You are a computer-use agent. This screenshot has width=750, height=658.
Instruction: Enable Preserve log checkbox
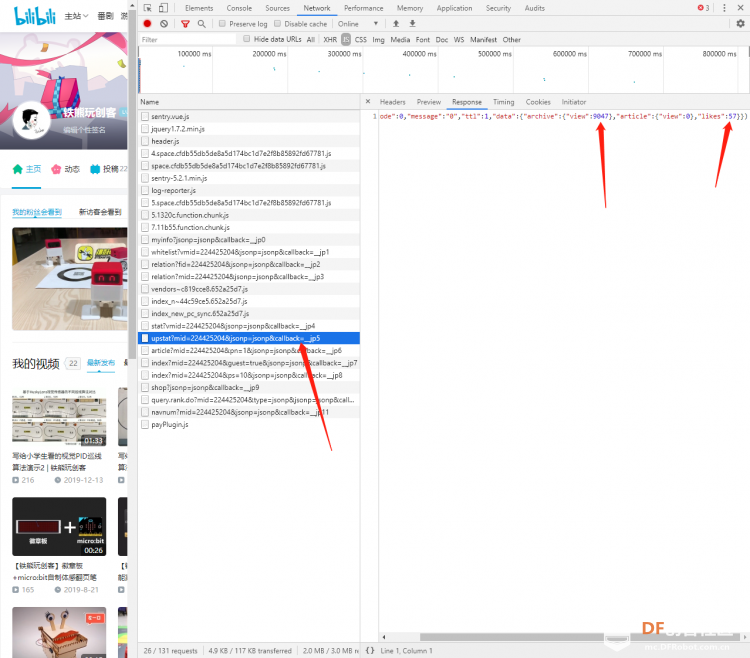click(x=222, y=23)
